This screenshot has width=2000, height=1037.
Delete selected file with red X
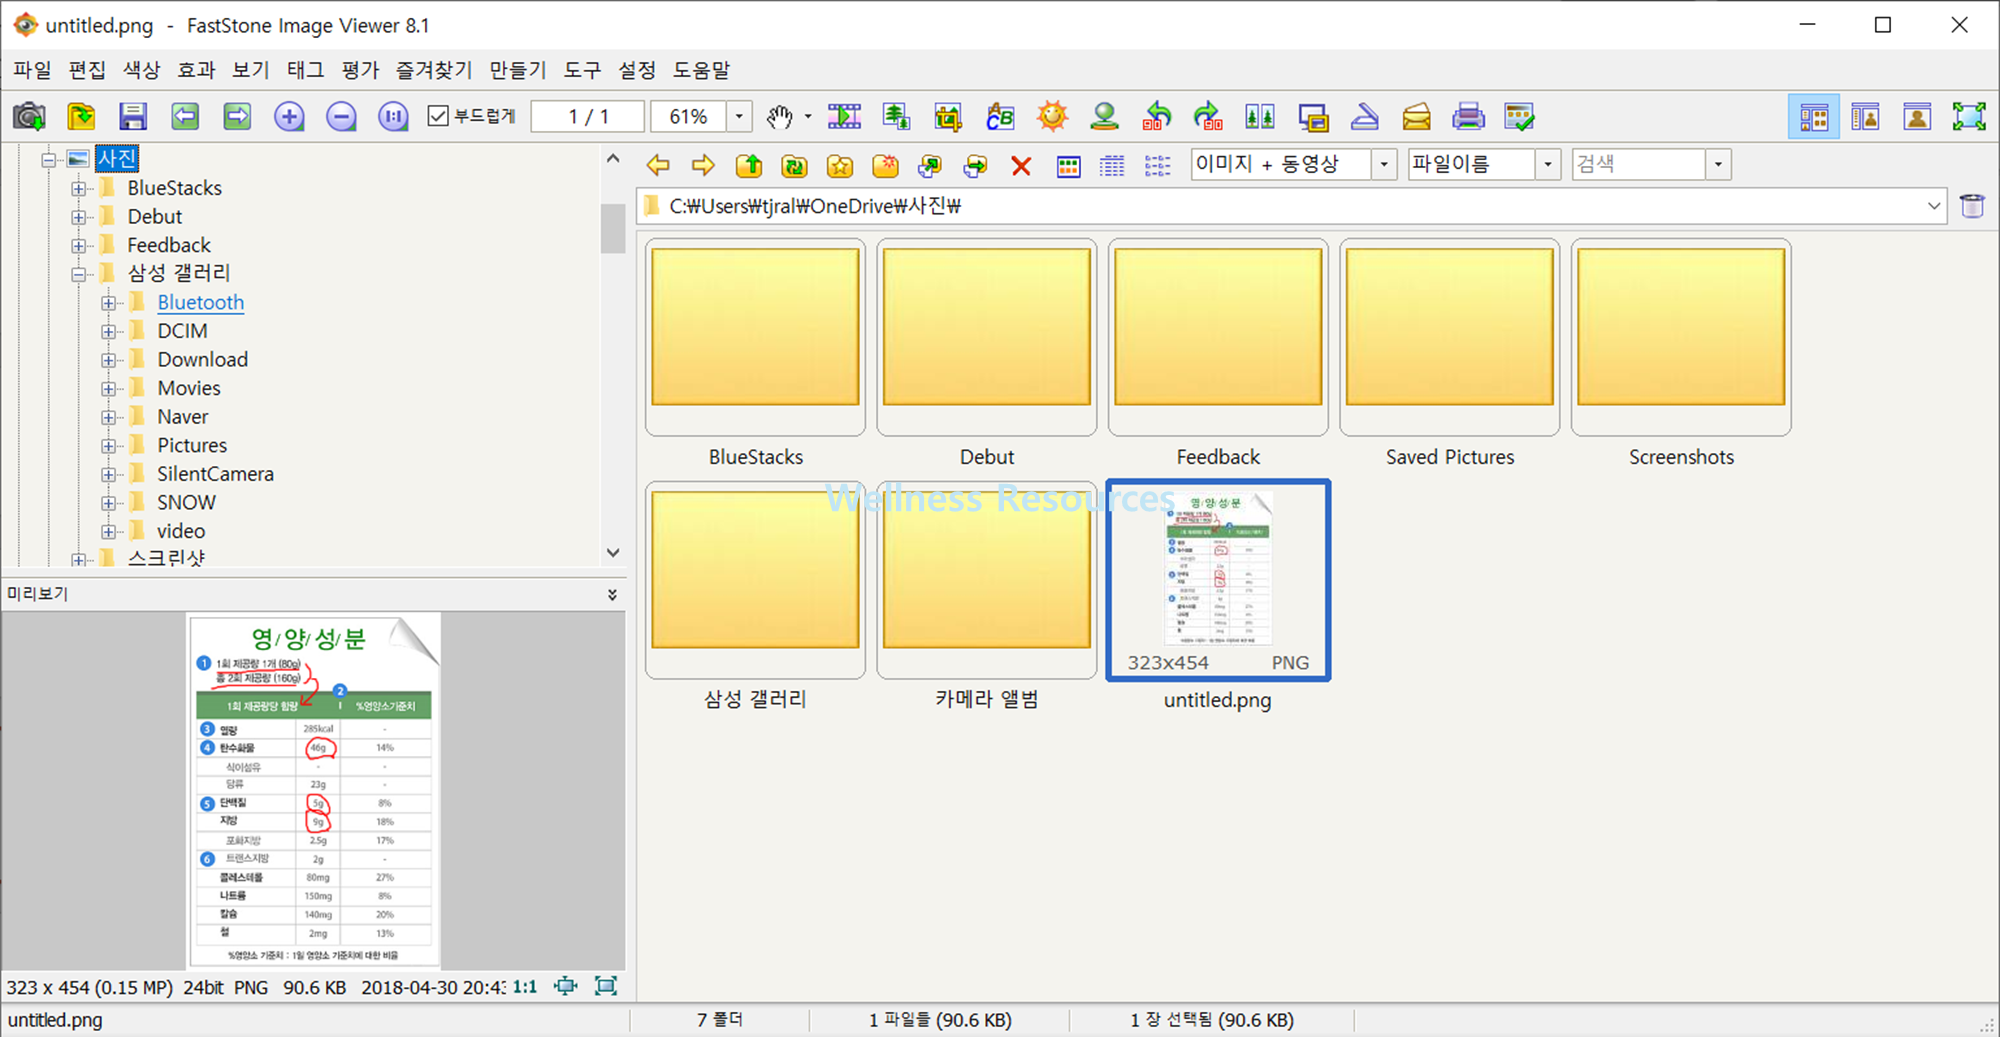[x=1021, y=165]
